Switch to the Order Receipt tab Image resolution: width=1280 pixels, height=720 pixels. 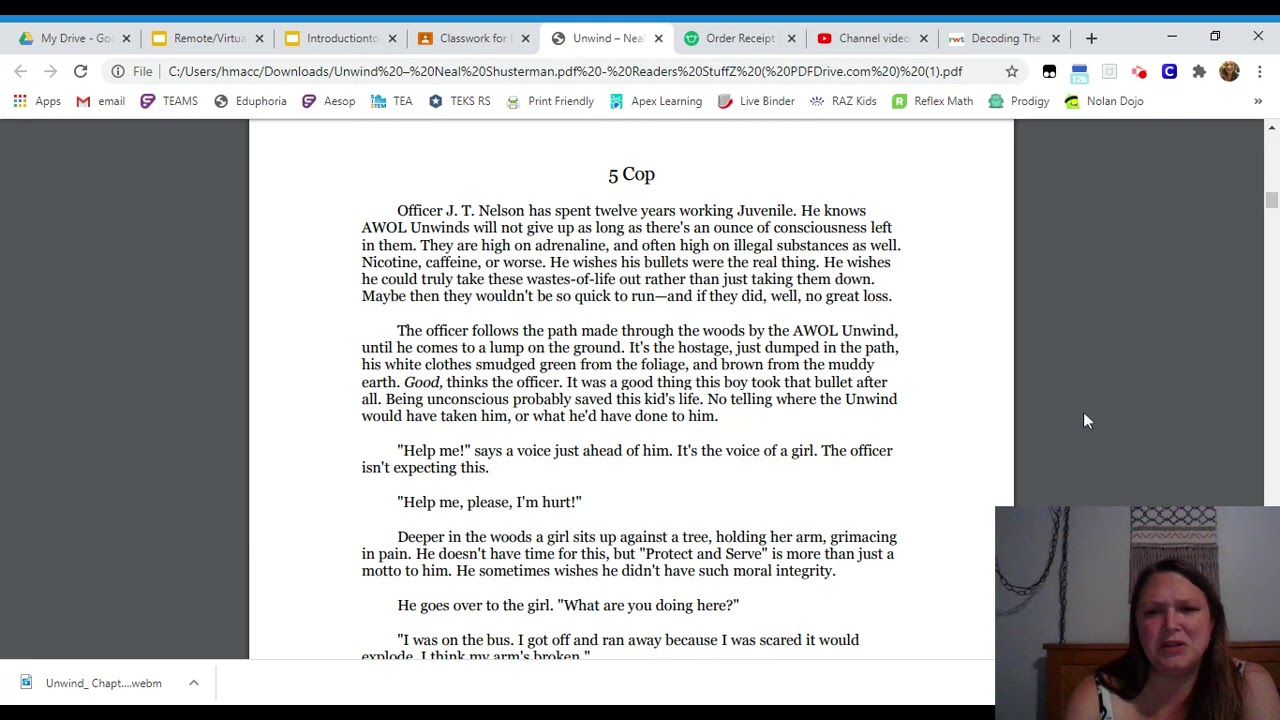pyautogui.click(x=732, y=38)
